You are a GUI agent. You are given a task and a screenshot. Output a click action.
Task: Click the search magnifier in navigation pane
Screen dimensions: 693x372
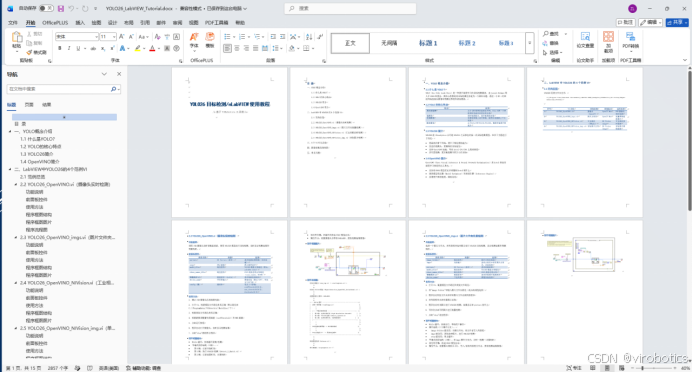pyautogui.click(x=114, y=89)
